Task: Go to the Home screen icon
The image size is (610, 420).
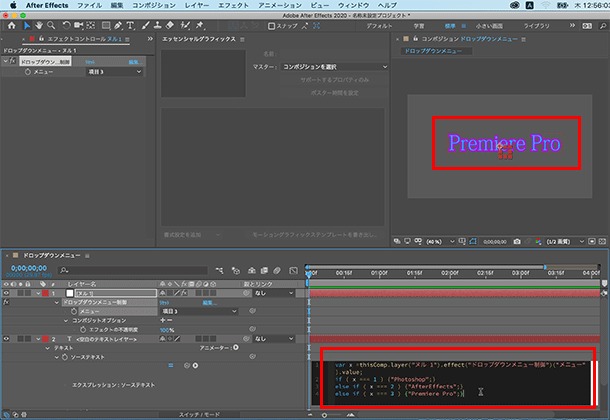Action: [x=12, y=26]
